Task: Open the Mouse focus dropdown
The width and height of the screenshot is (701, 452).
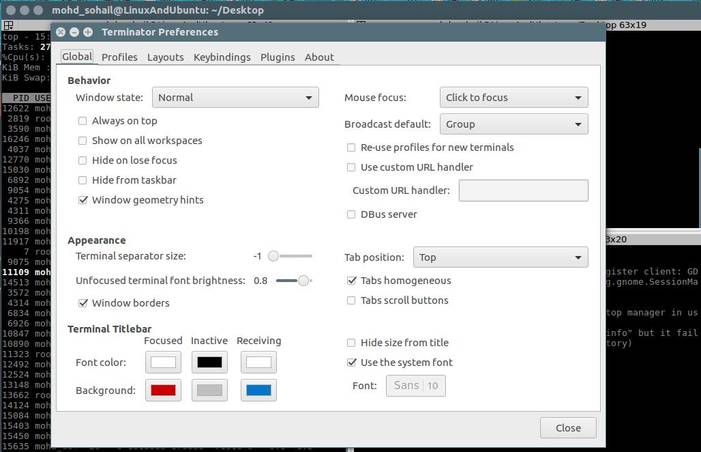Action: (514, 98)
